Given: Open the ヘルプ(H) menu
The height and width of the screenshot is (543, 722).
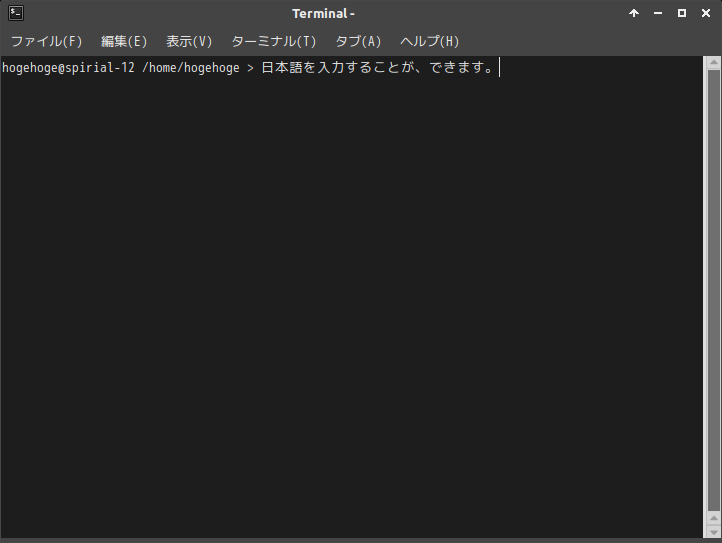Looking at the screenshot, I should 430,41.
